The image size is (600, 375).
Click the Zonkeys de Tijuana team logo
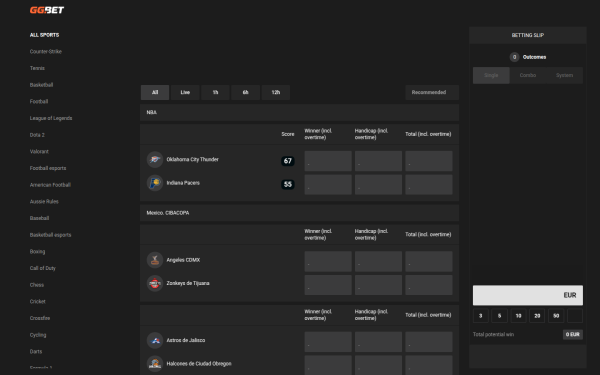[x=155, y=283]
